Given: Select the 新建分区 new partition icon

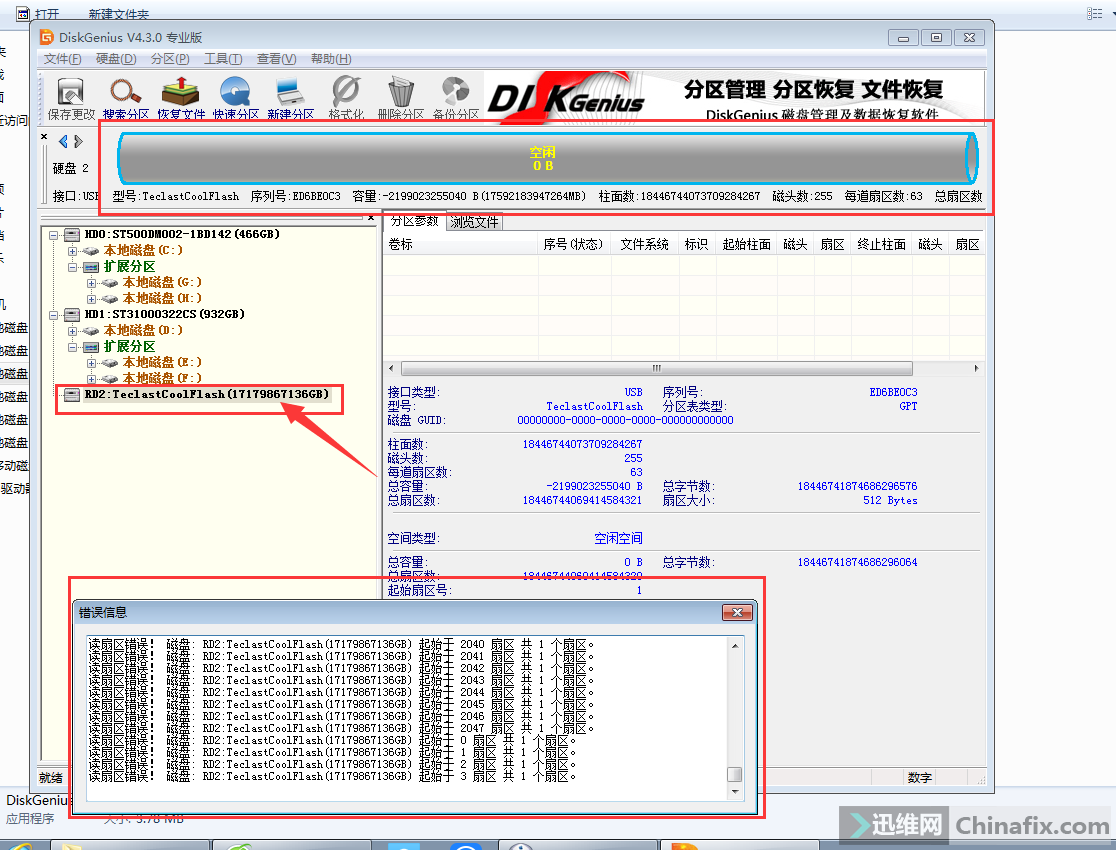Looking at the screenshot, I should pos(291,97).
